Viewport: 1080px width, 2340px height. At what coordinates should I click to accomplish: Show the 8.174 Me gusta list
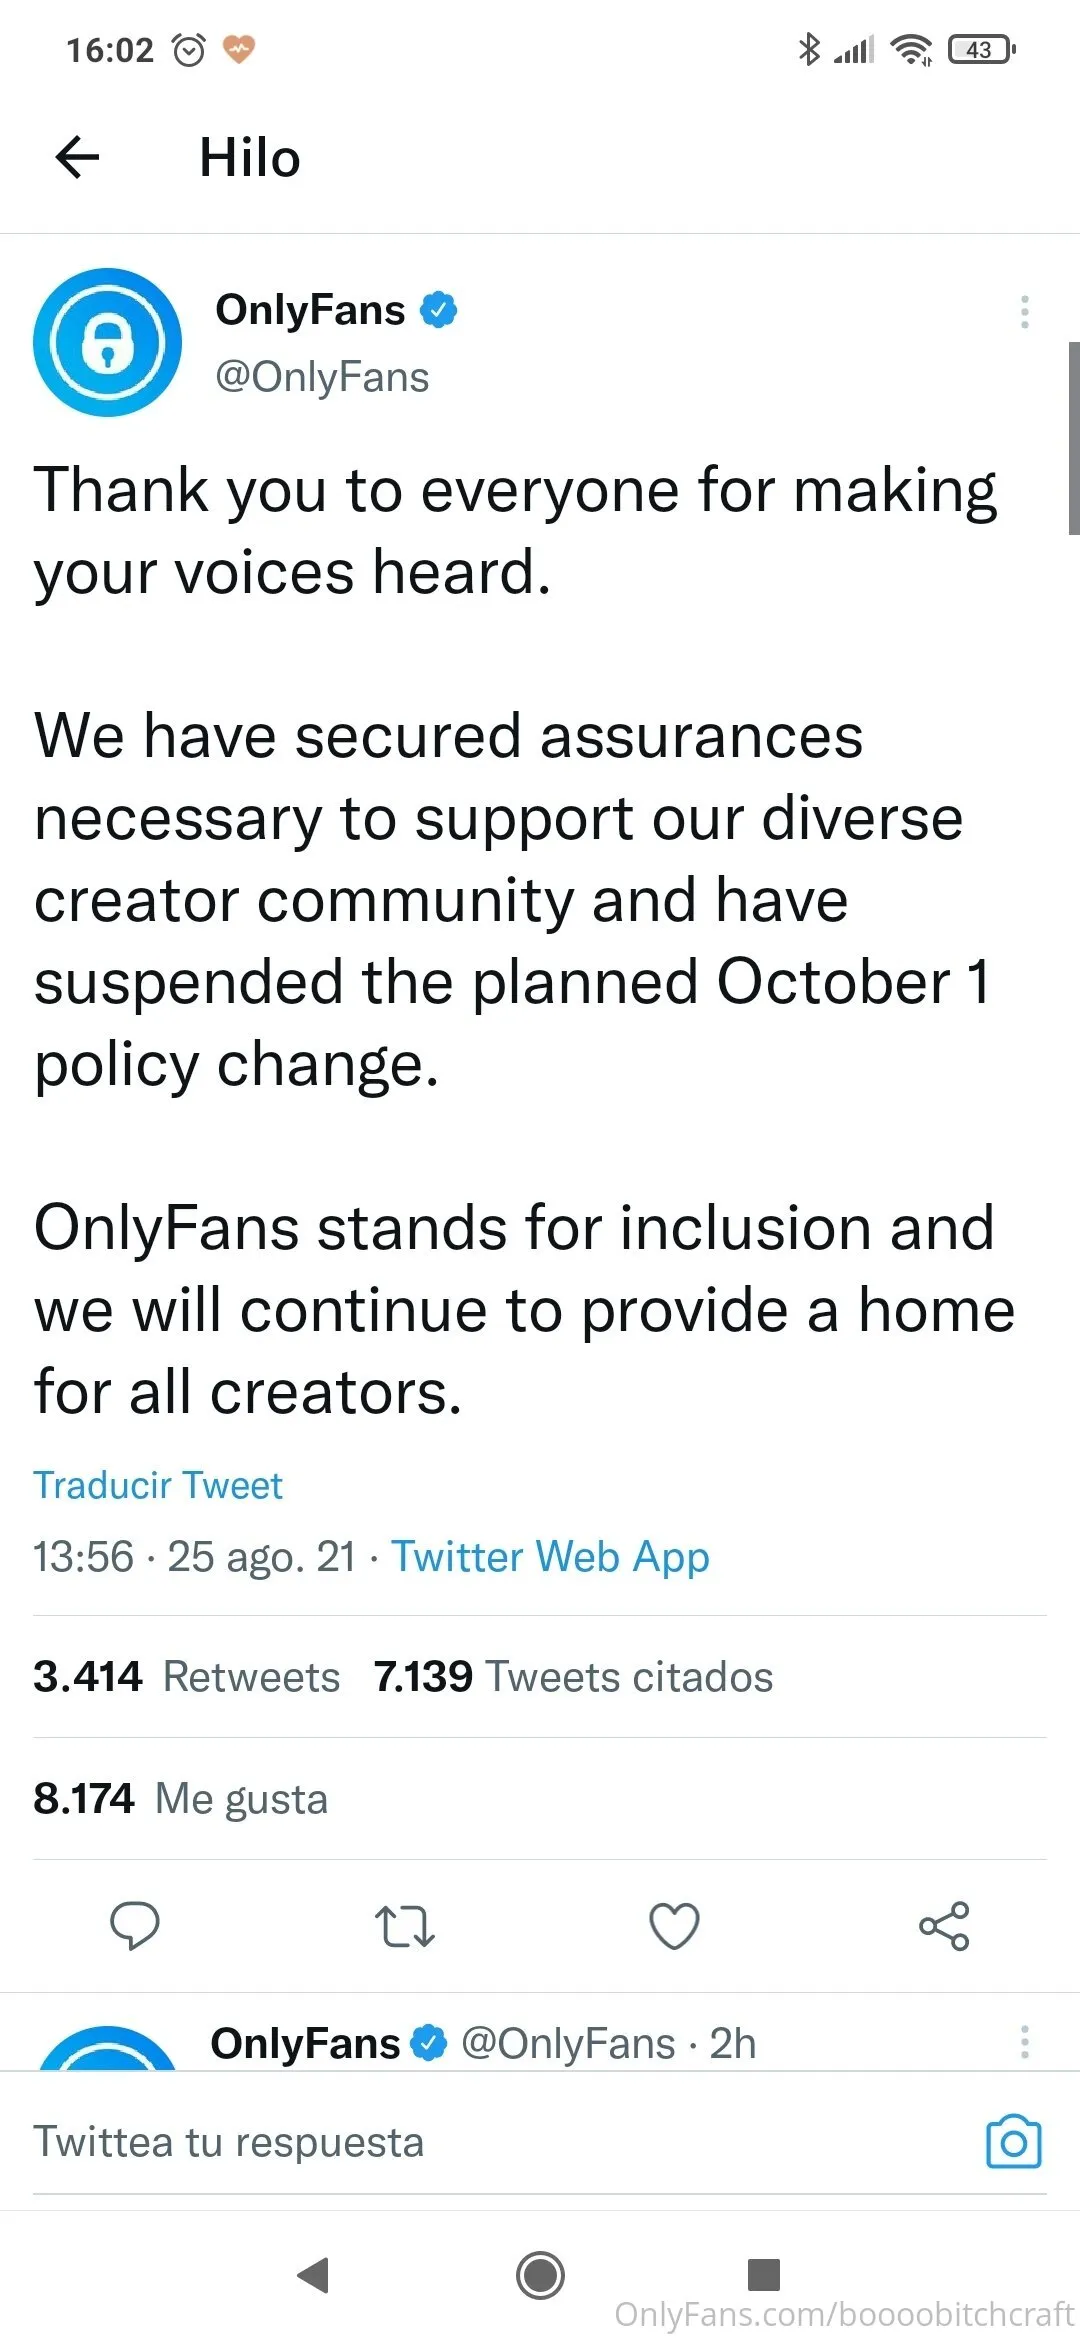181,1799
